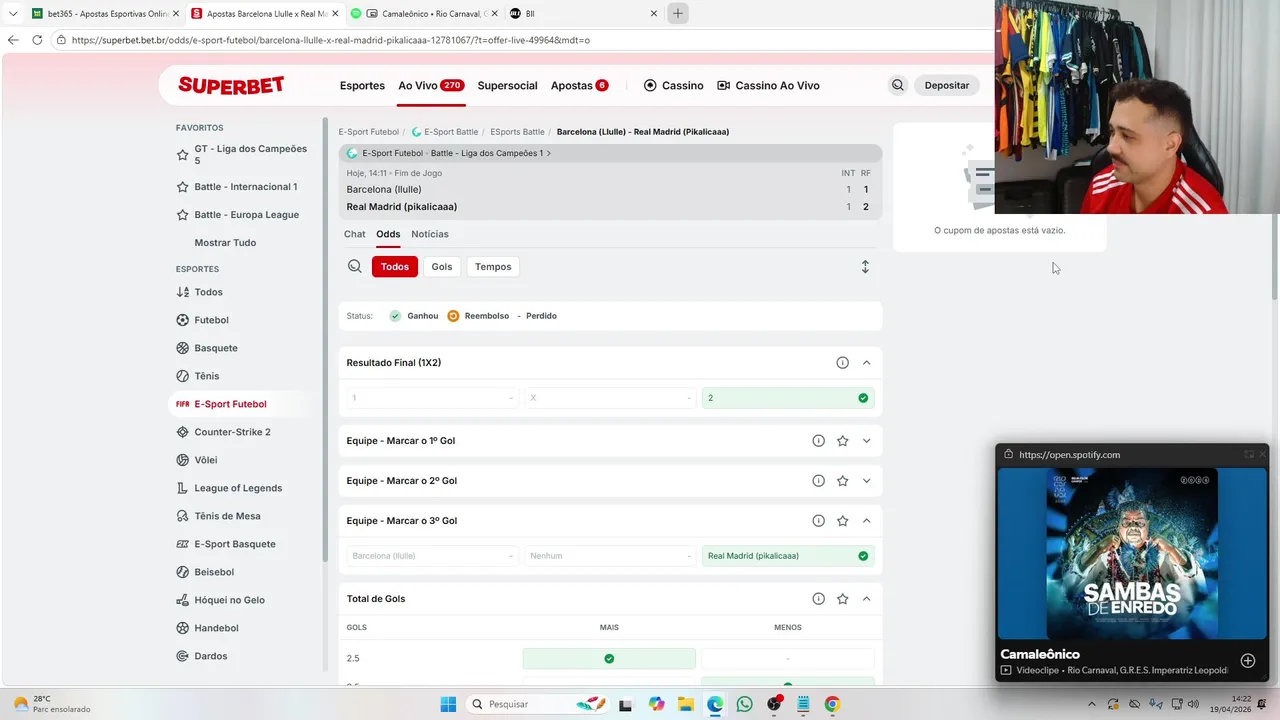
Task: Open Google Chrome from the taskbar
Action: (832, 704)
